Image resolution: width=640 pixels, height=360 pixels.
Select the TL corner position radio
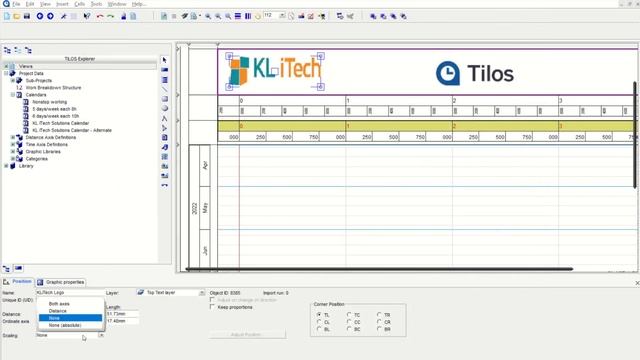pos(319,315)
